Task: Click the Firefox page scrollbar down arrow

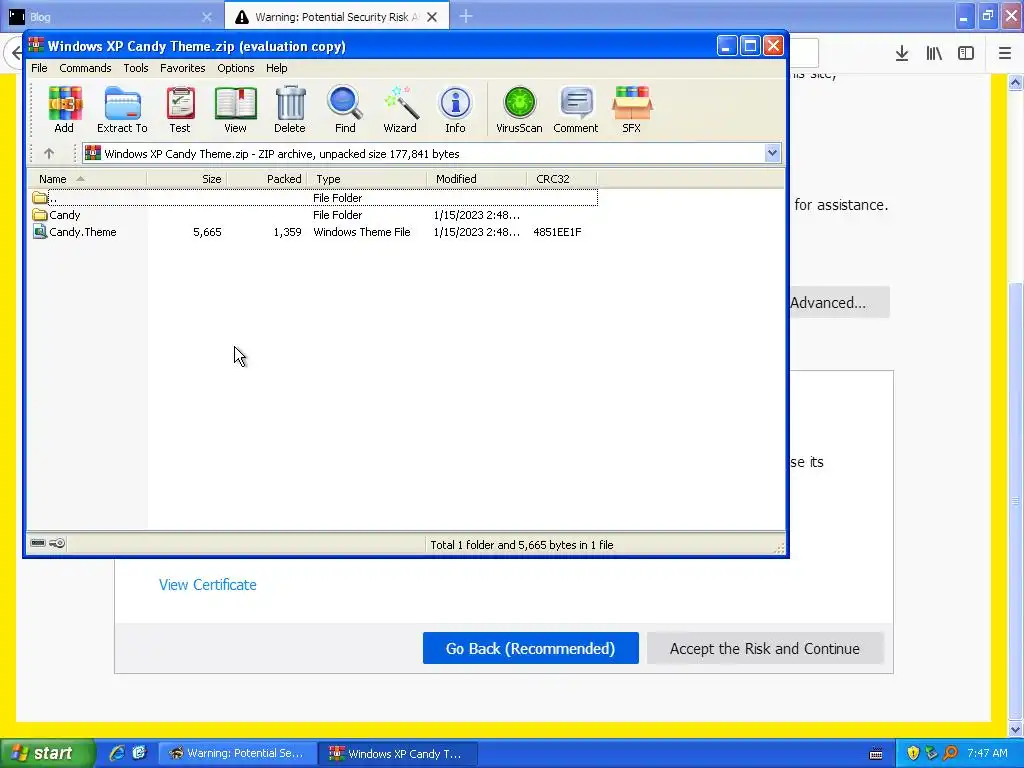Action: coord(1015,729)
